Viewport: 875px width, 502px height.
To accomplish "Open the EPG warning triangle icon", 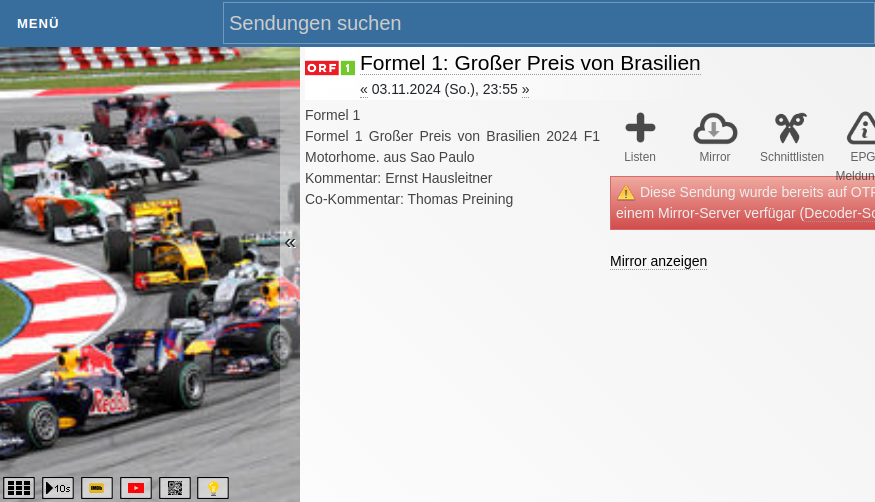I will pos(861,128).
